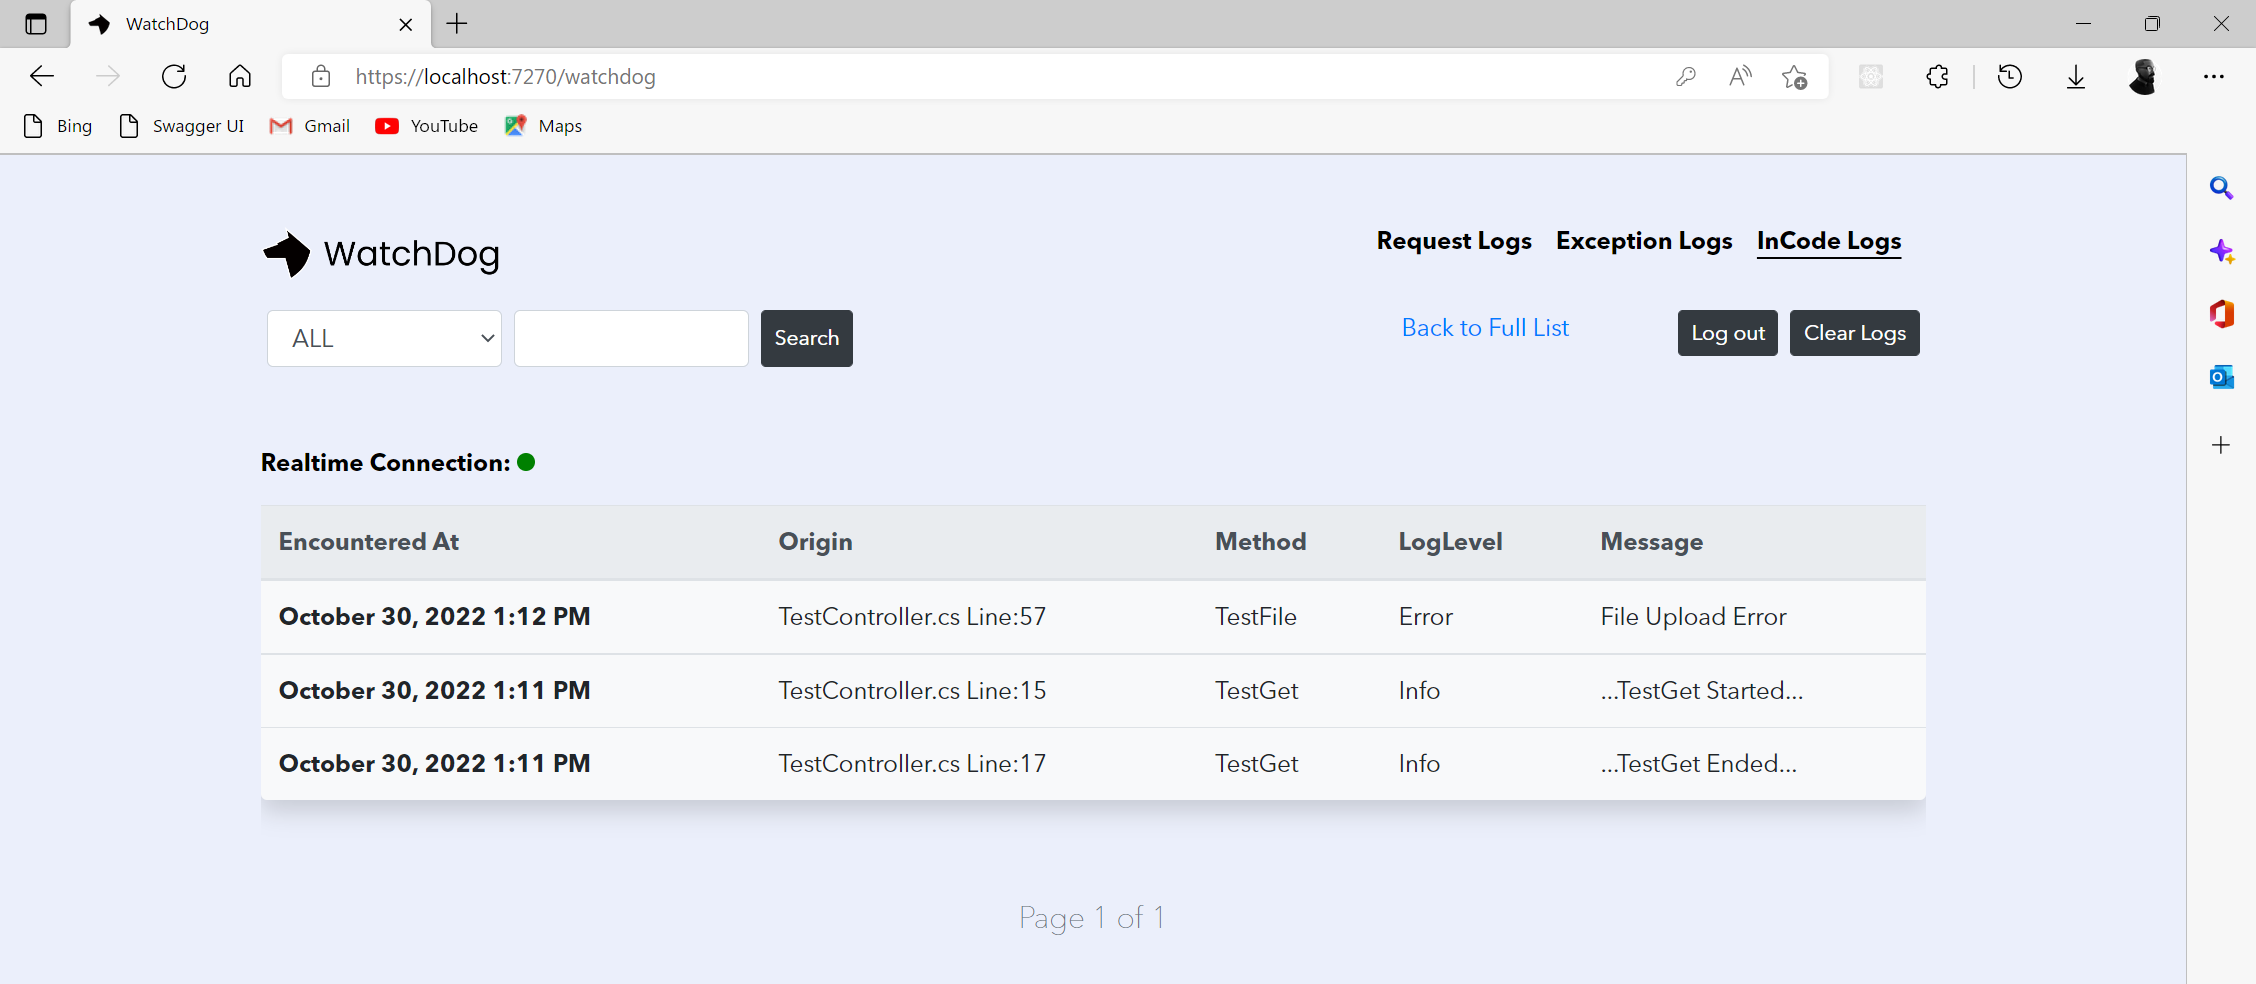Switch to Exception Logs tab
The image size is (2256, 984).
(1644, 241)
